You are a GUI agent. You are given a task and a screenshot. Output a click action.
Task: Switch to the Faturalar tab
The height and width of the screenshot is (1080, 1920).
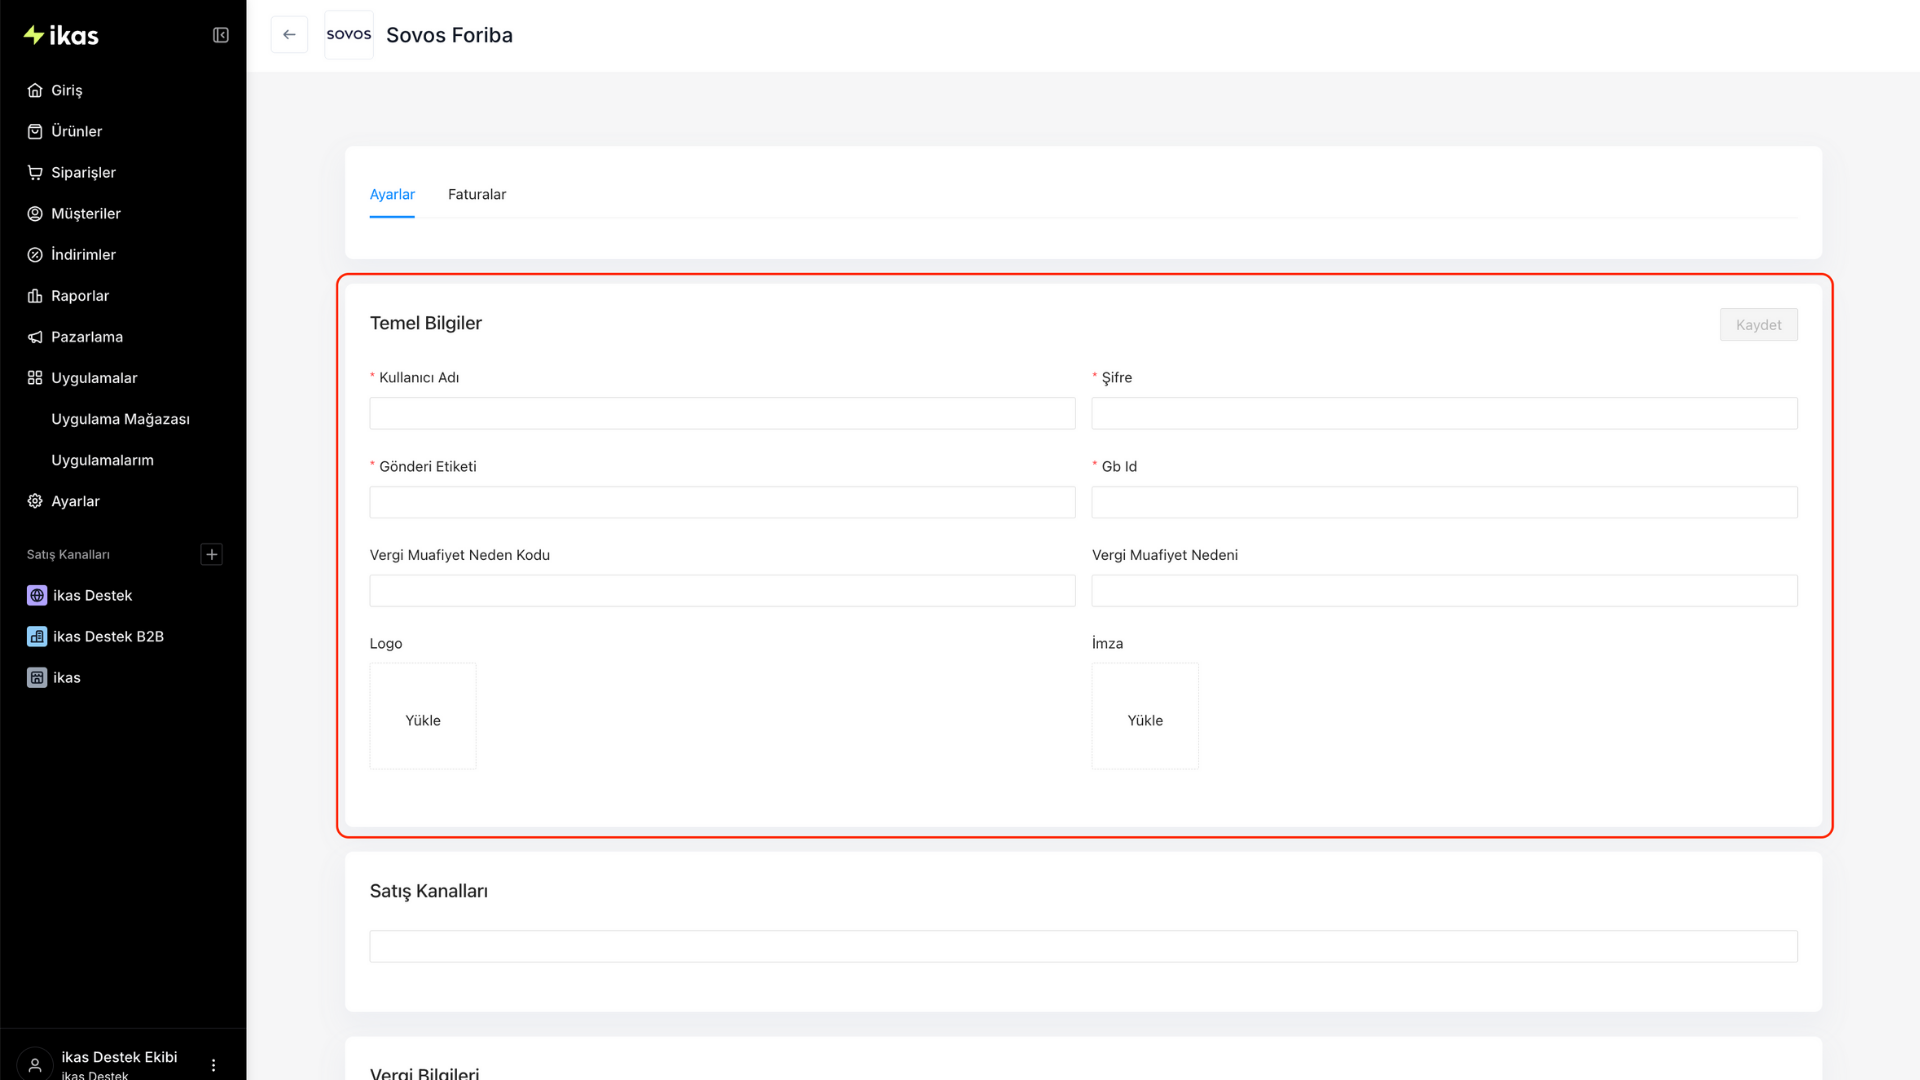[477, 194]
